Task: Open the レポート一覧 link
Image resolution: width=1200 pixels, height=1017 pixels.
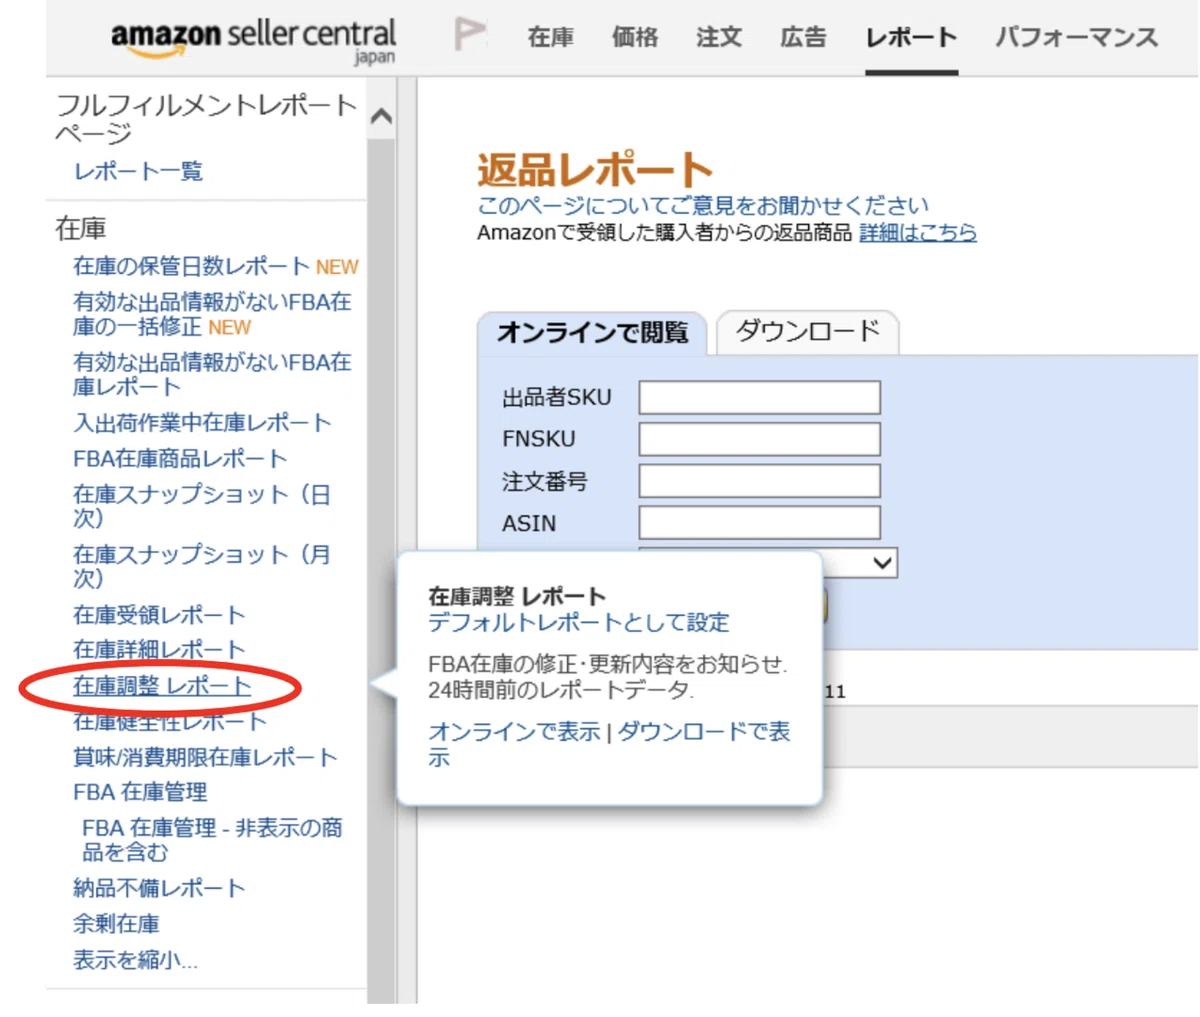Action: (138, 171)
